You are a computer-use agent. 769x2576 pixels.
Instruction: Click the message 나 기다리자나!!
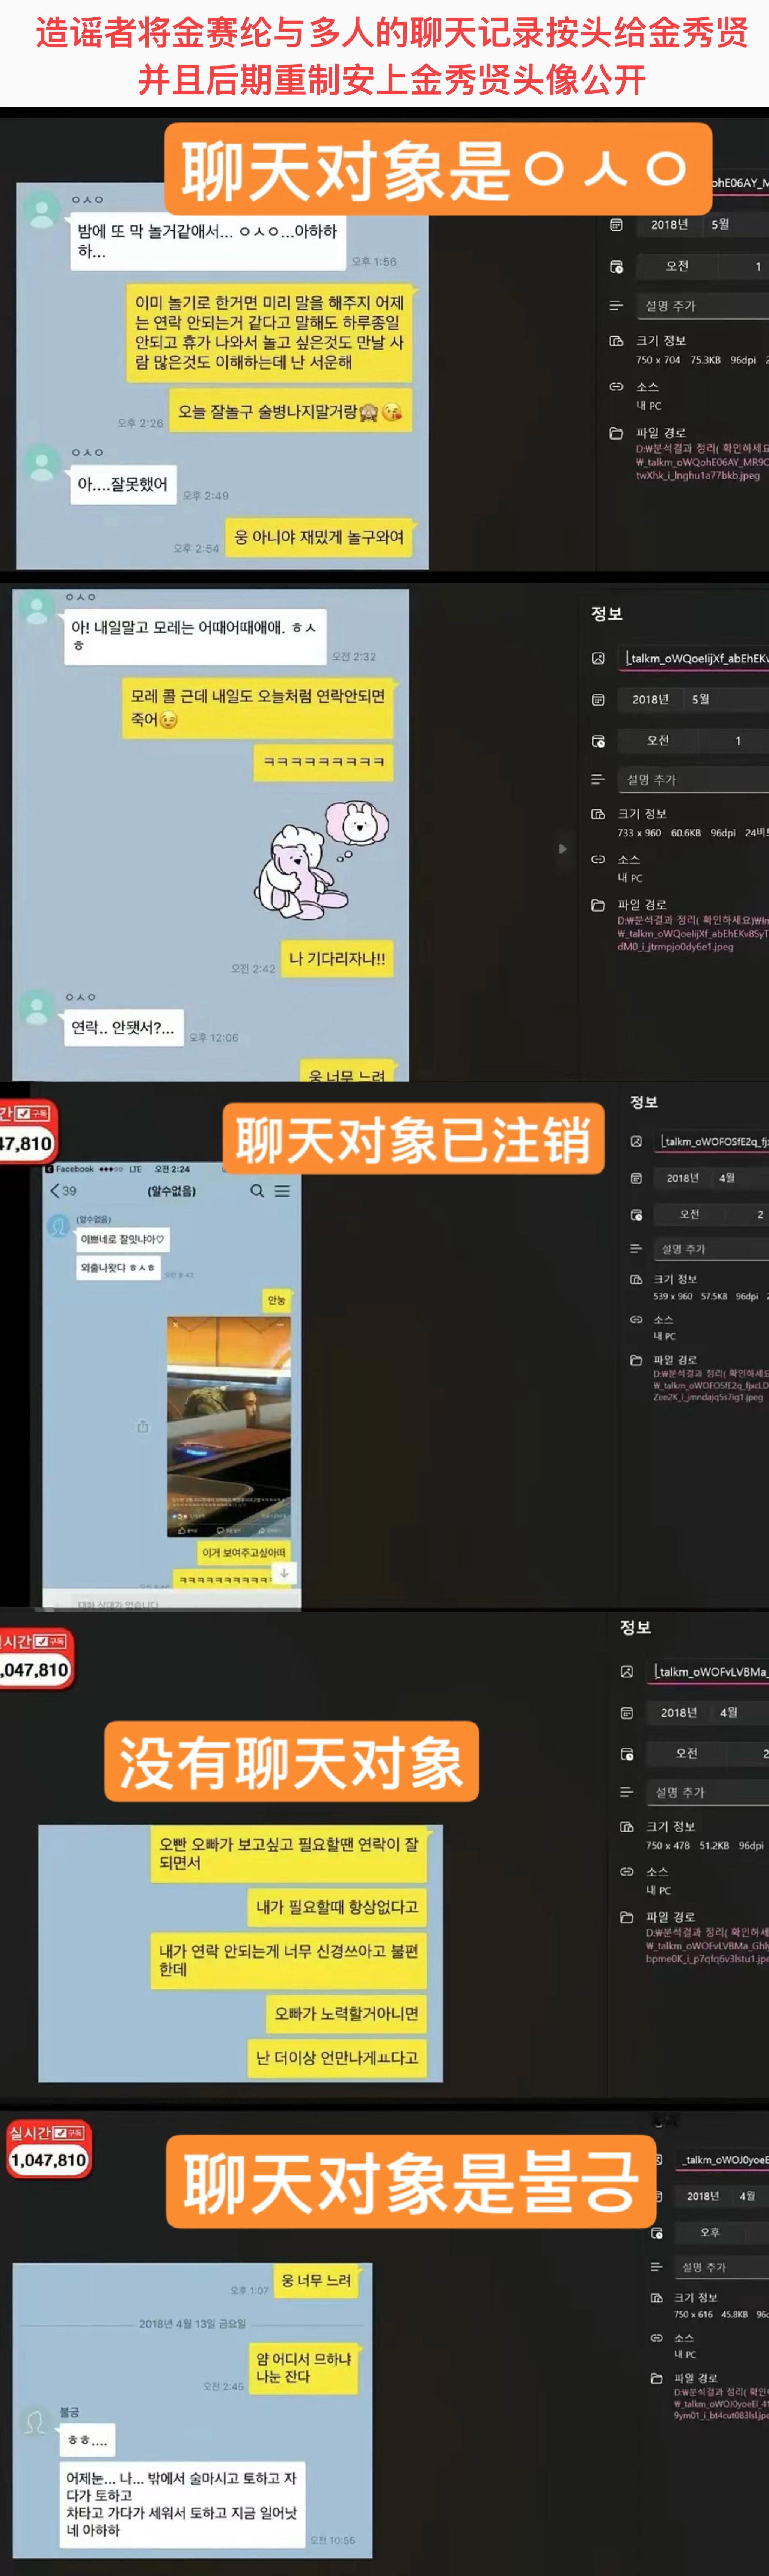pyautogui.click(x=337, y=959)
